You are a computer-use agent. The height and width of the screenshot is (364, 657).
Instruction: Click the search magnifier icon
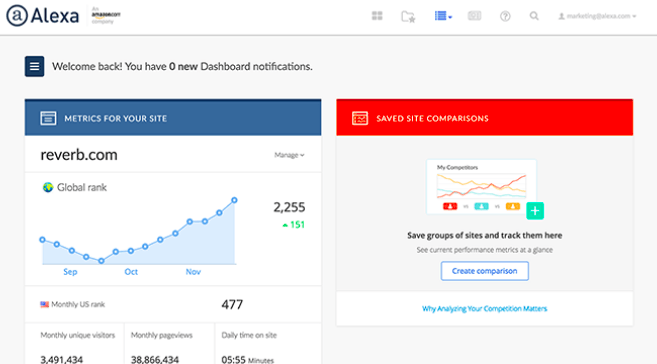(534, 16)
